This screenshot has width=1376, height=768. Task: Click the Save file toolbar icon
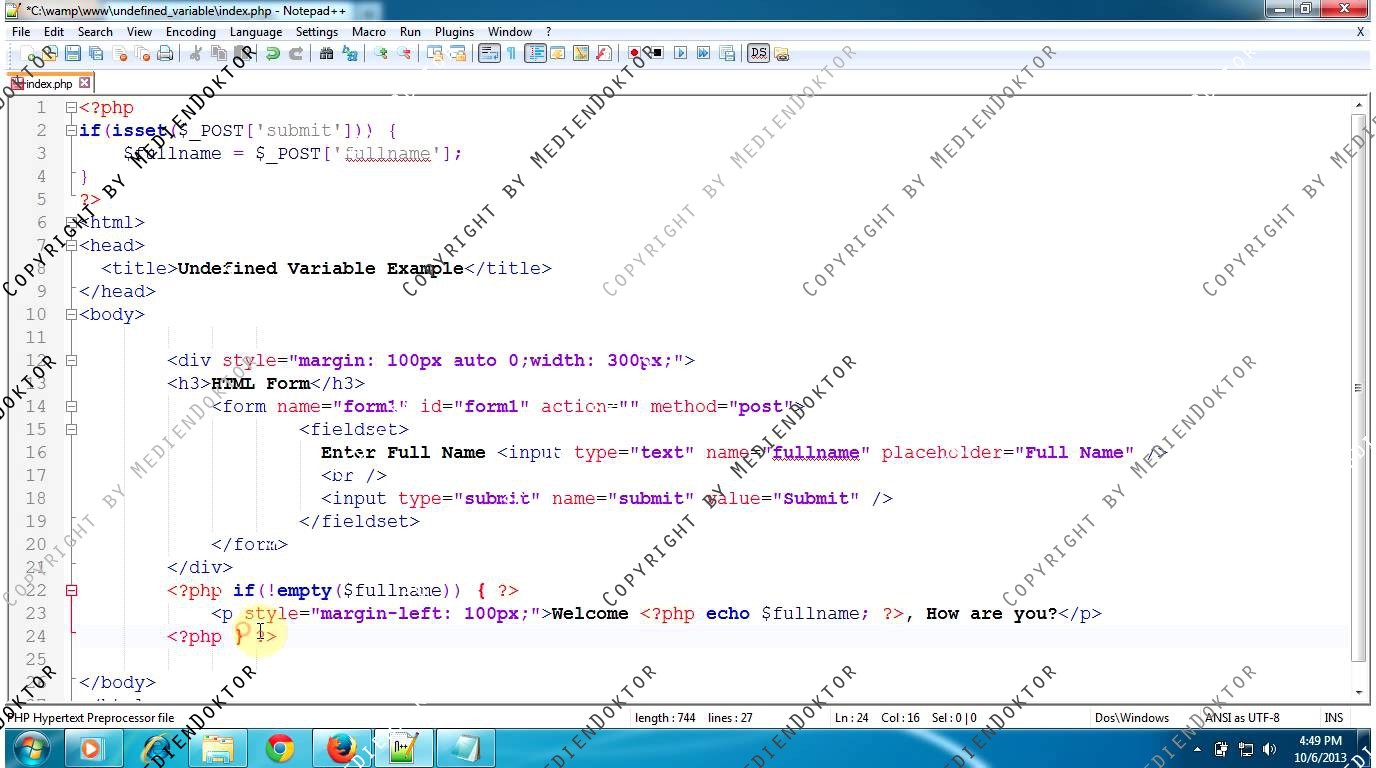pyautogui.click(x=73, y=53)
